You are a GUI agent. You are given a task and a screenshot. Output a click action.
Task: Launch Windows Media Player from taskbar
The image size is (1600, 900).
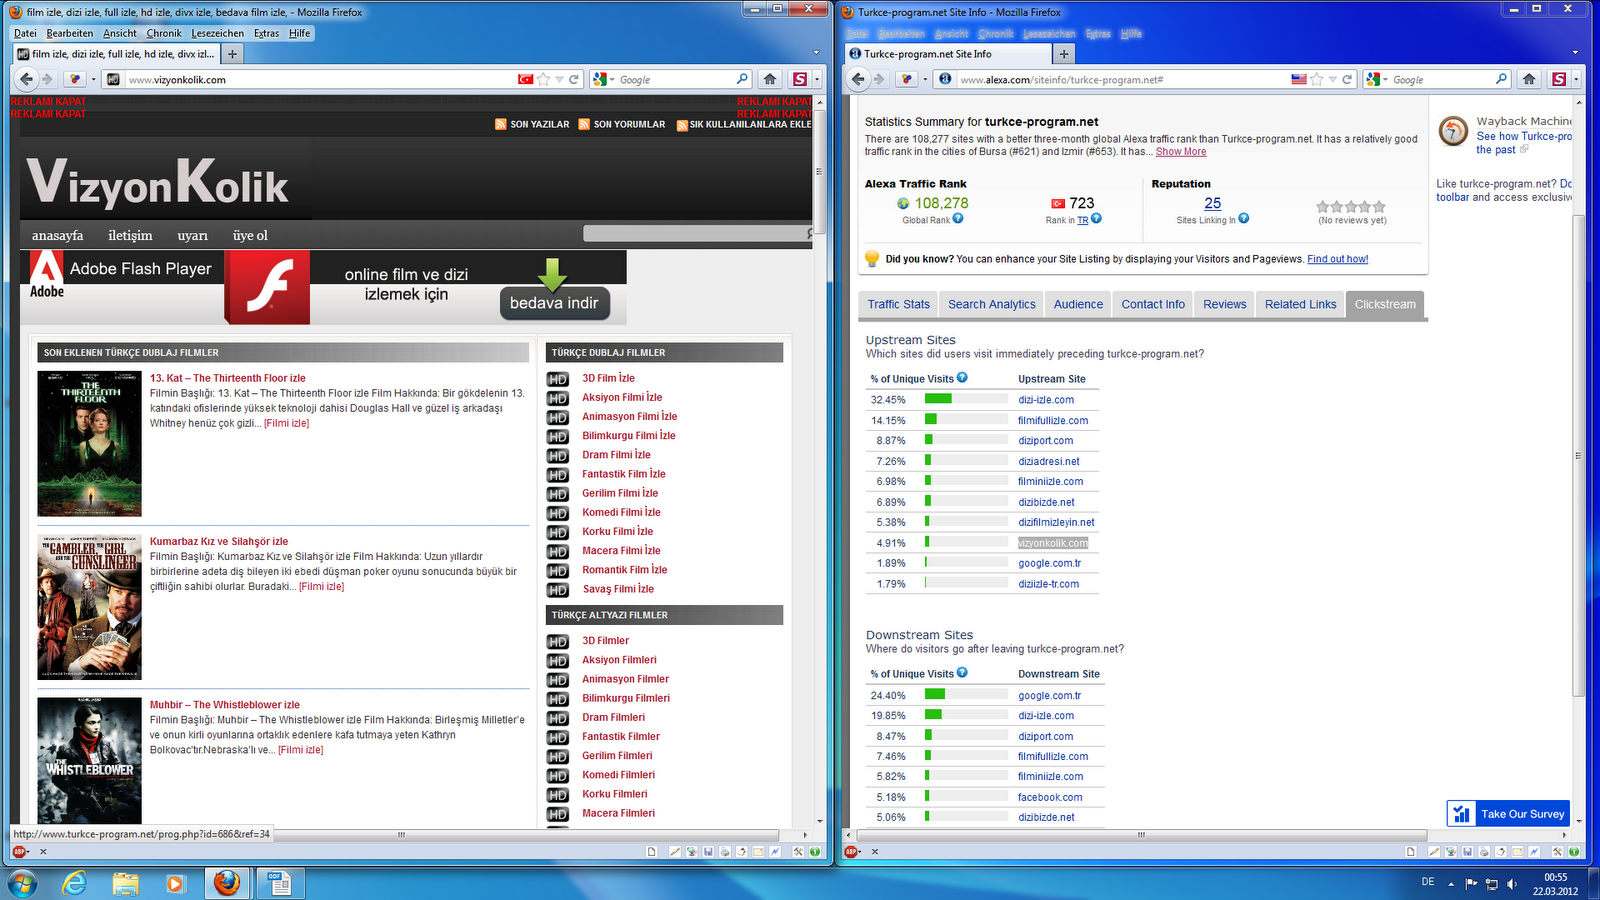(176, 883)
